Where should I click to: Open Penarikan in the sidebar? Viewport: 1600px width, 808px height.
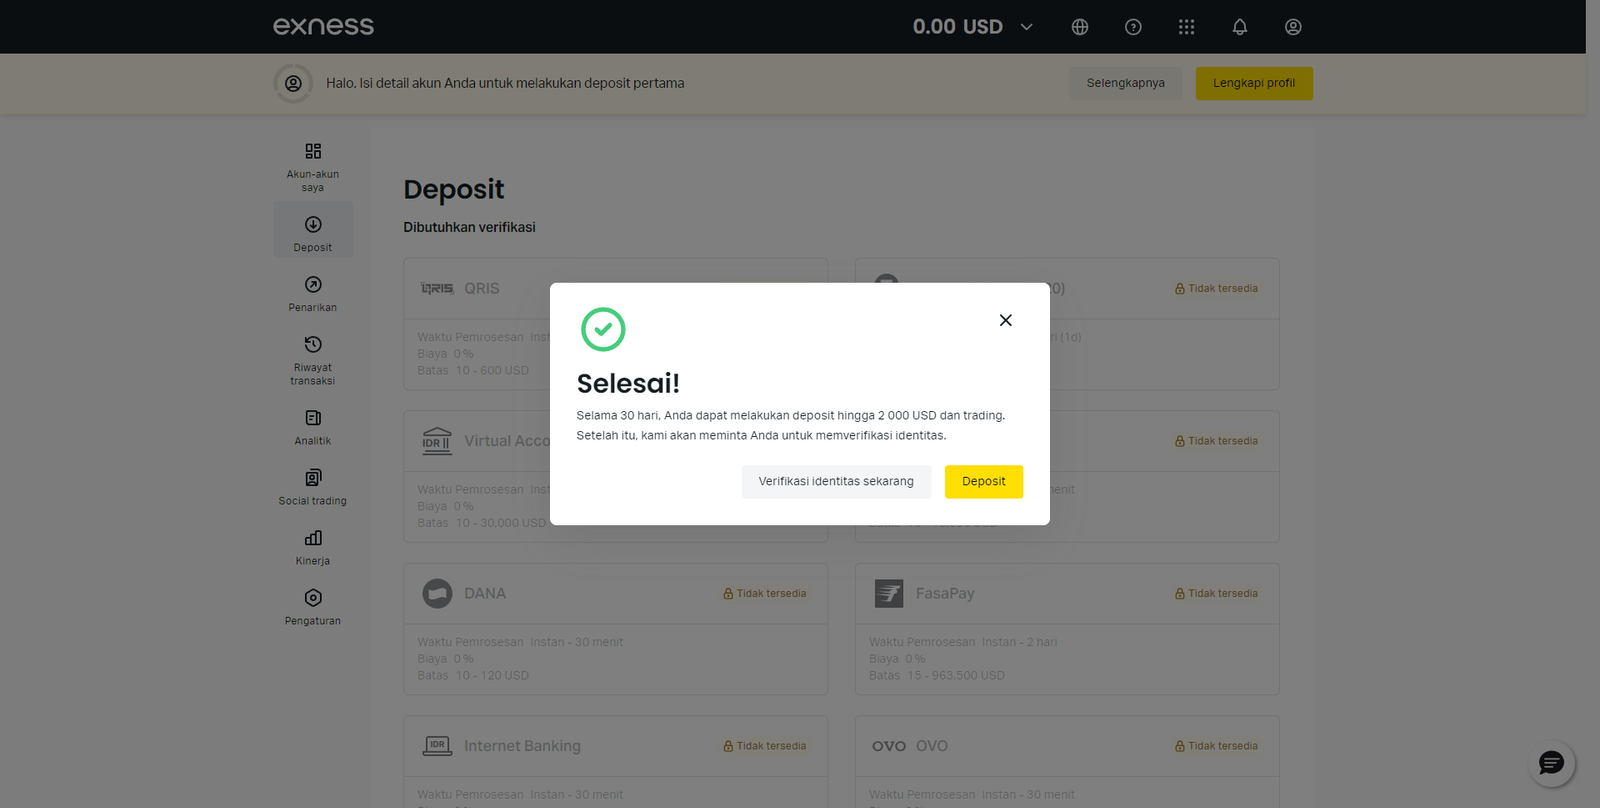(x=313, y=294)
